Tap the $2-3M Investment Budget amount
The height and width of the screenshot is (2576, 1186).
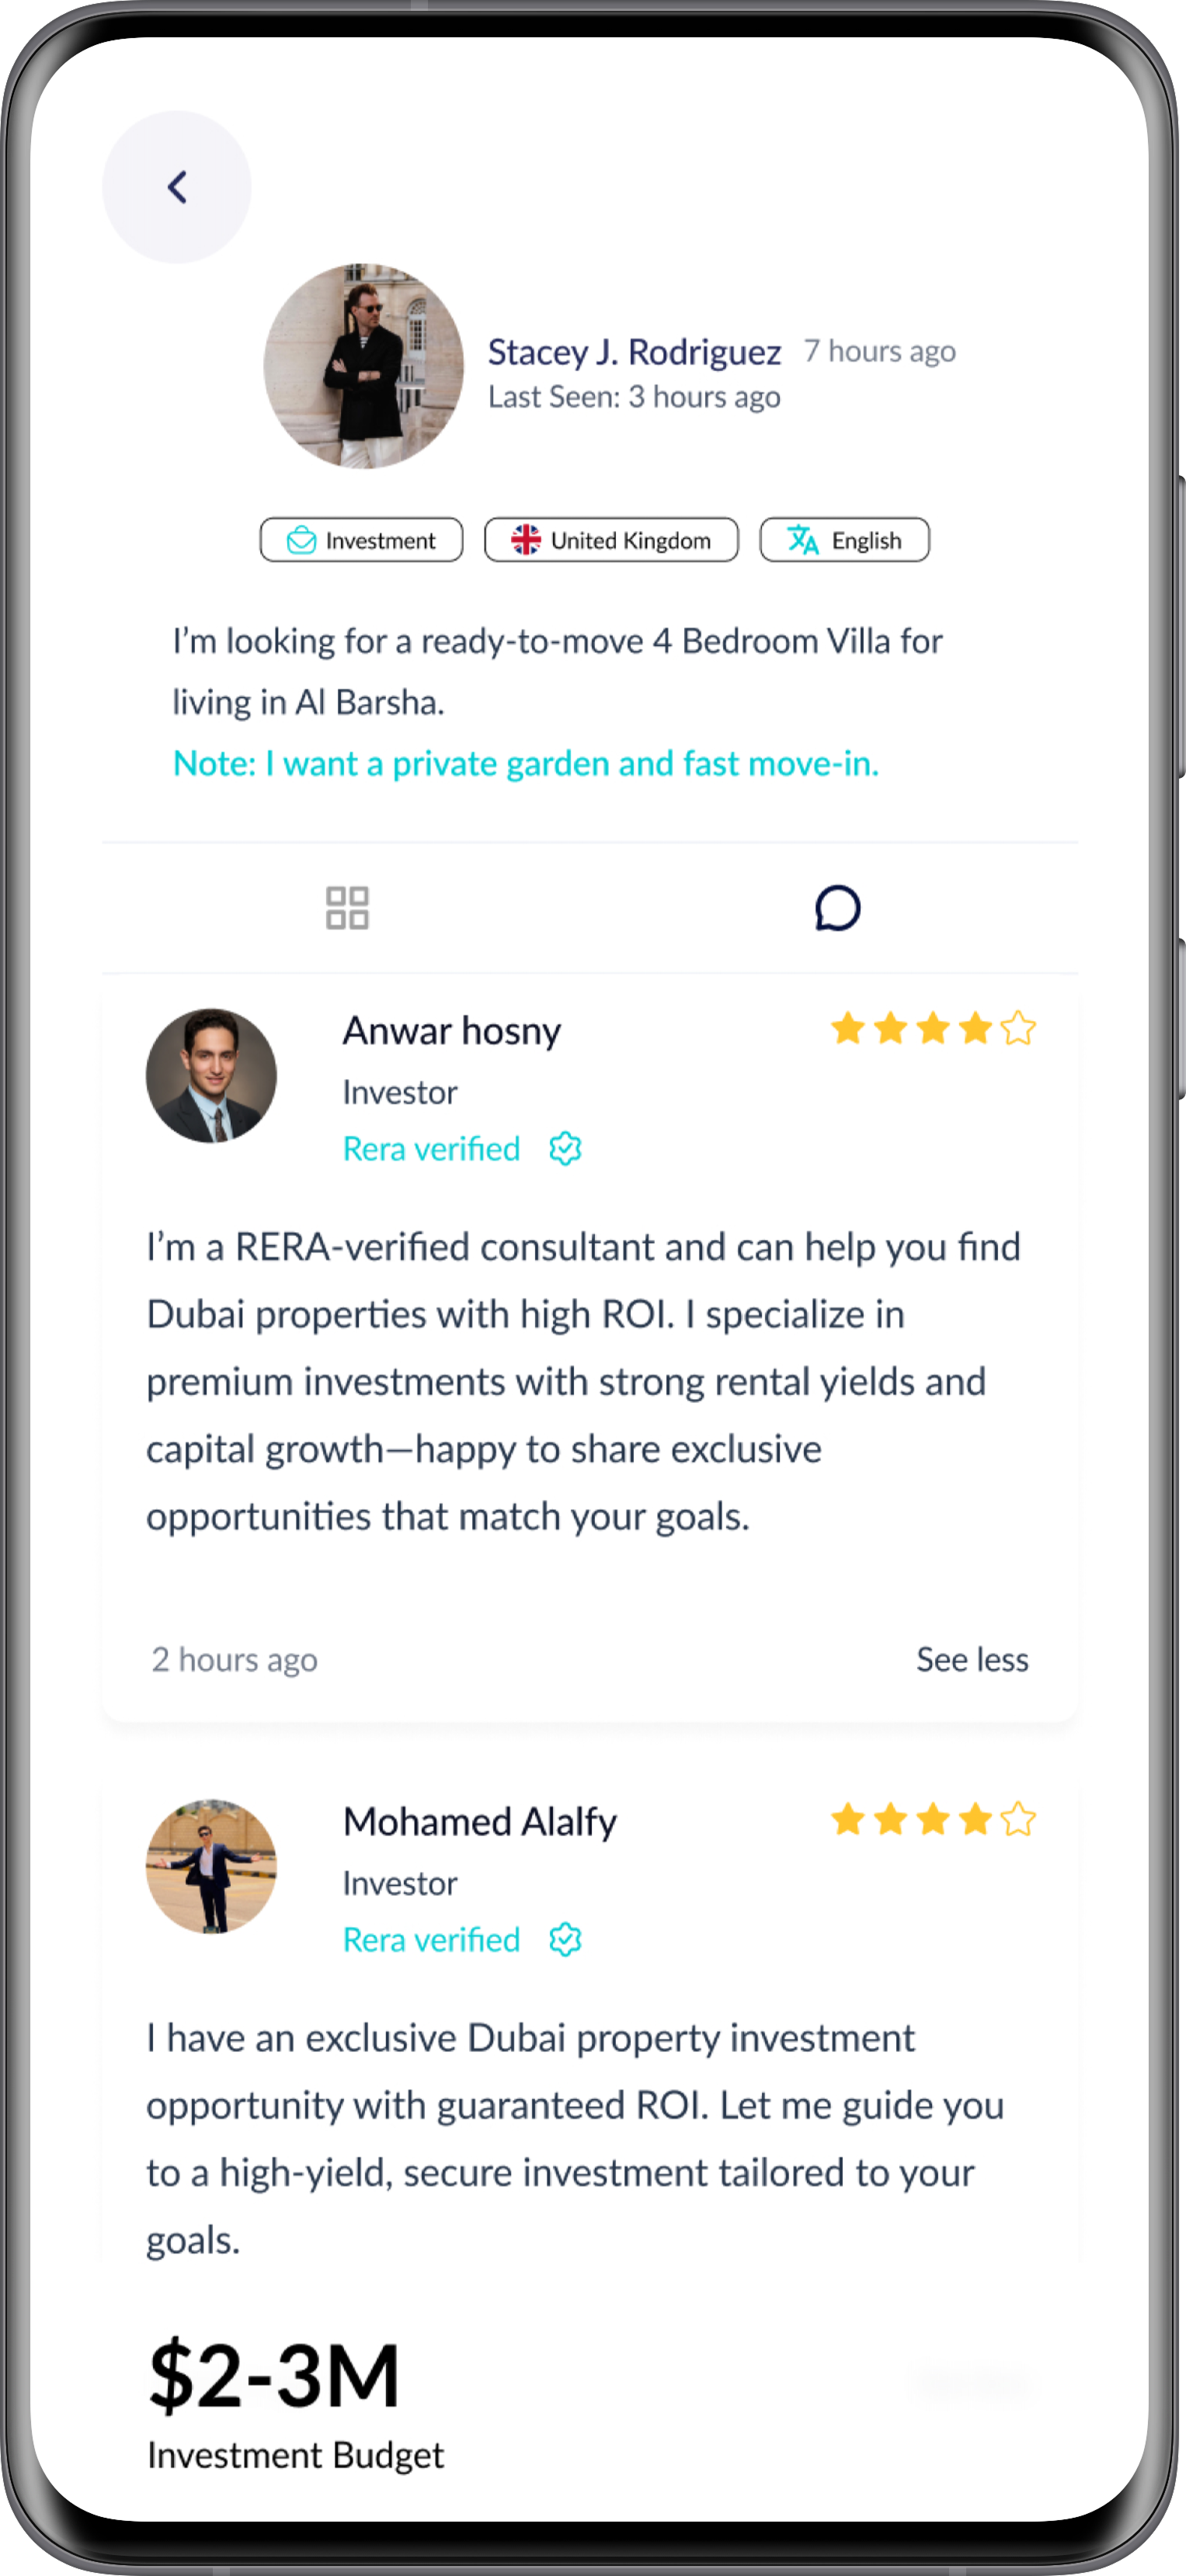tap(275, 2375)
